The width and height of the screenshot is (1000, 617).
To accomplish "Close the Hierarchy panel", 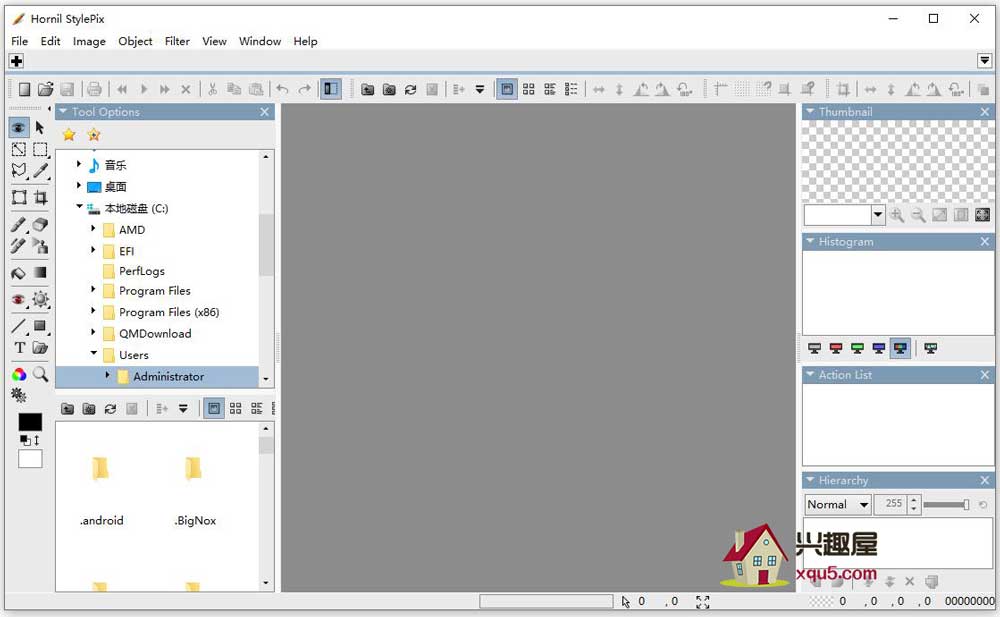I will click(985, 480).
